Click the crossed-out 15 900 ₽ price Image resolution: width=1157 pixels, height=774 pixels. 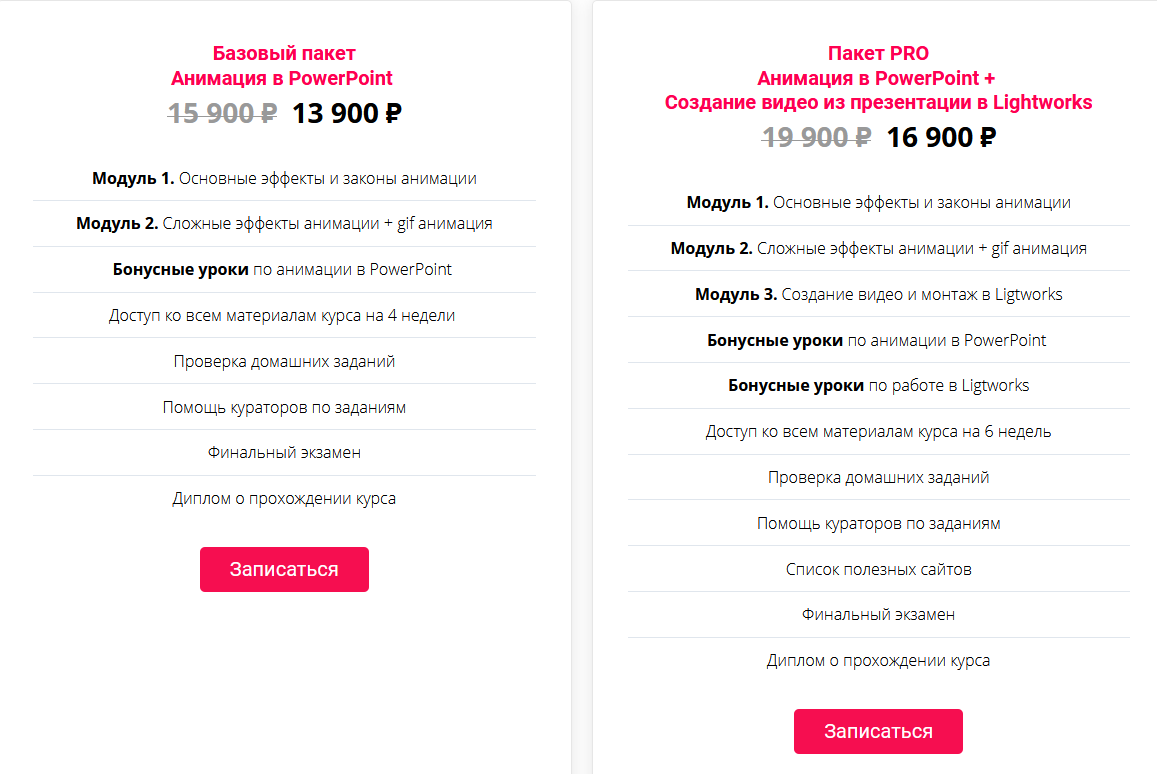222,114
